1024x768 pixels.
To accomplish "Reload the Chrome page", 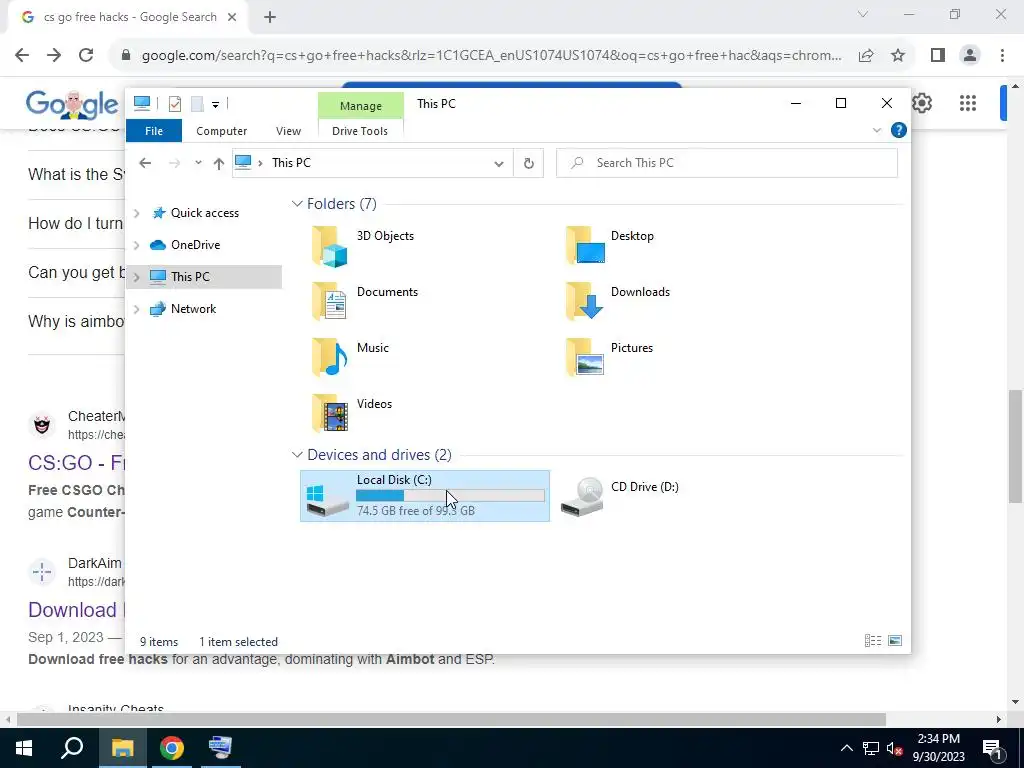I will (x=86, y=56).
